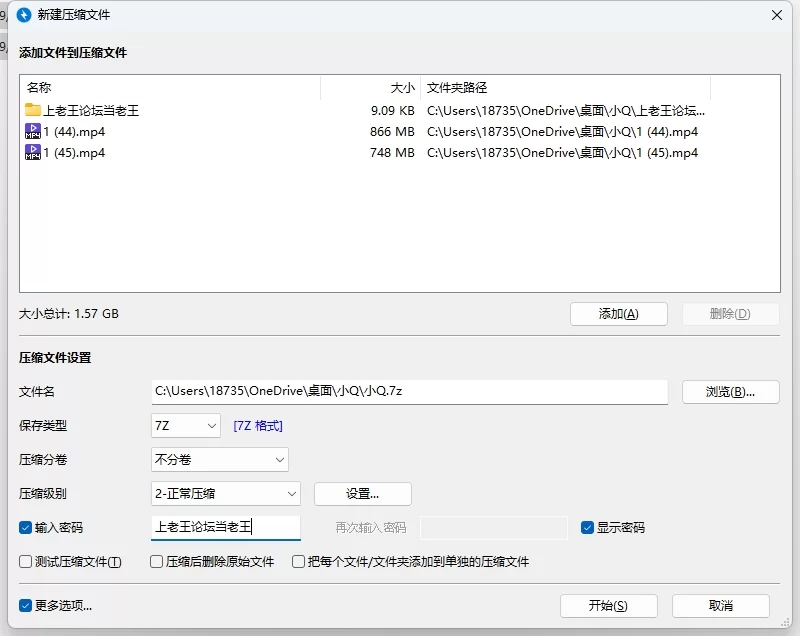Click the 748 MB size cell

[392, 152]
